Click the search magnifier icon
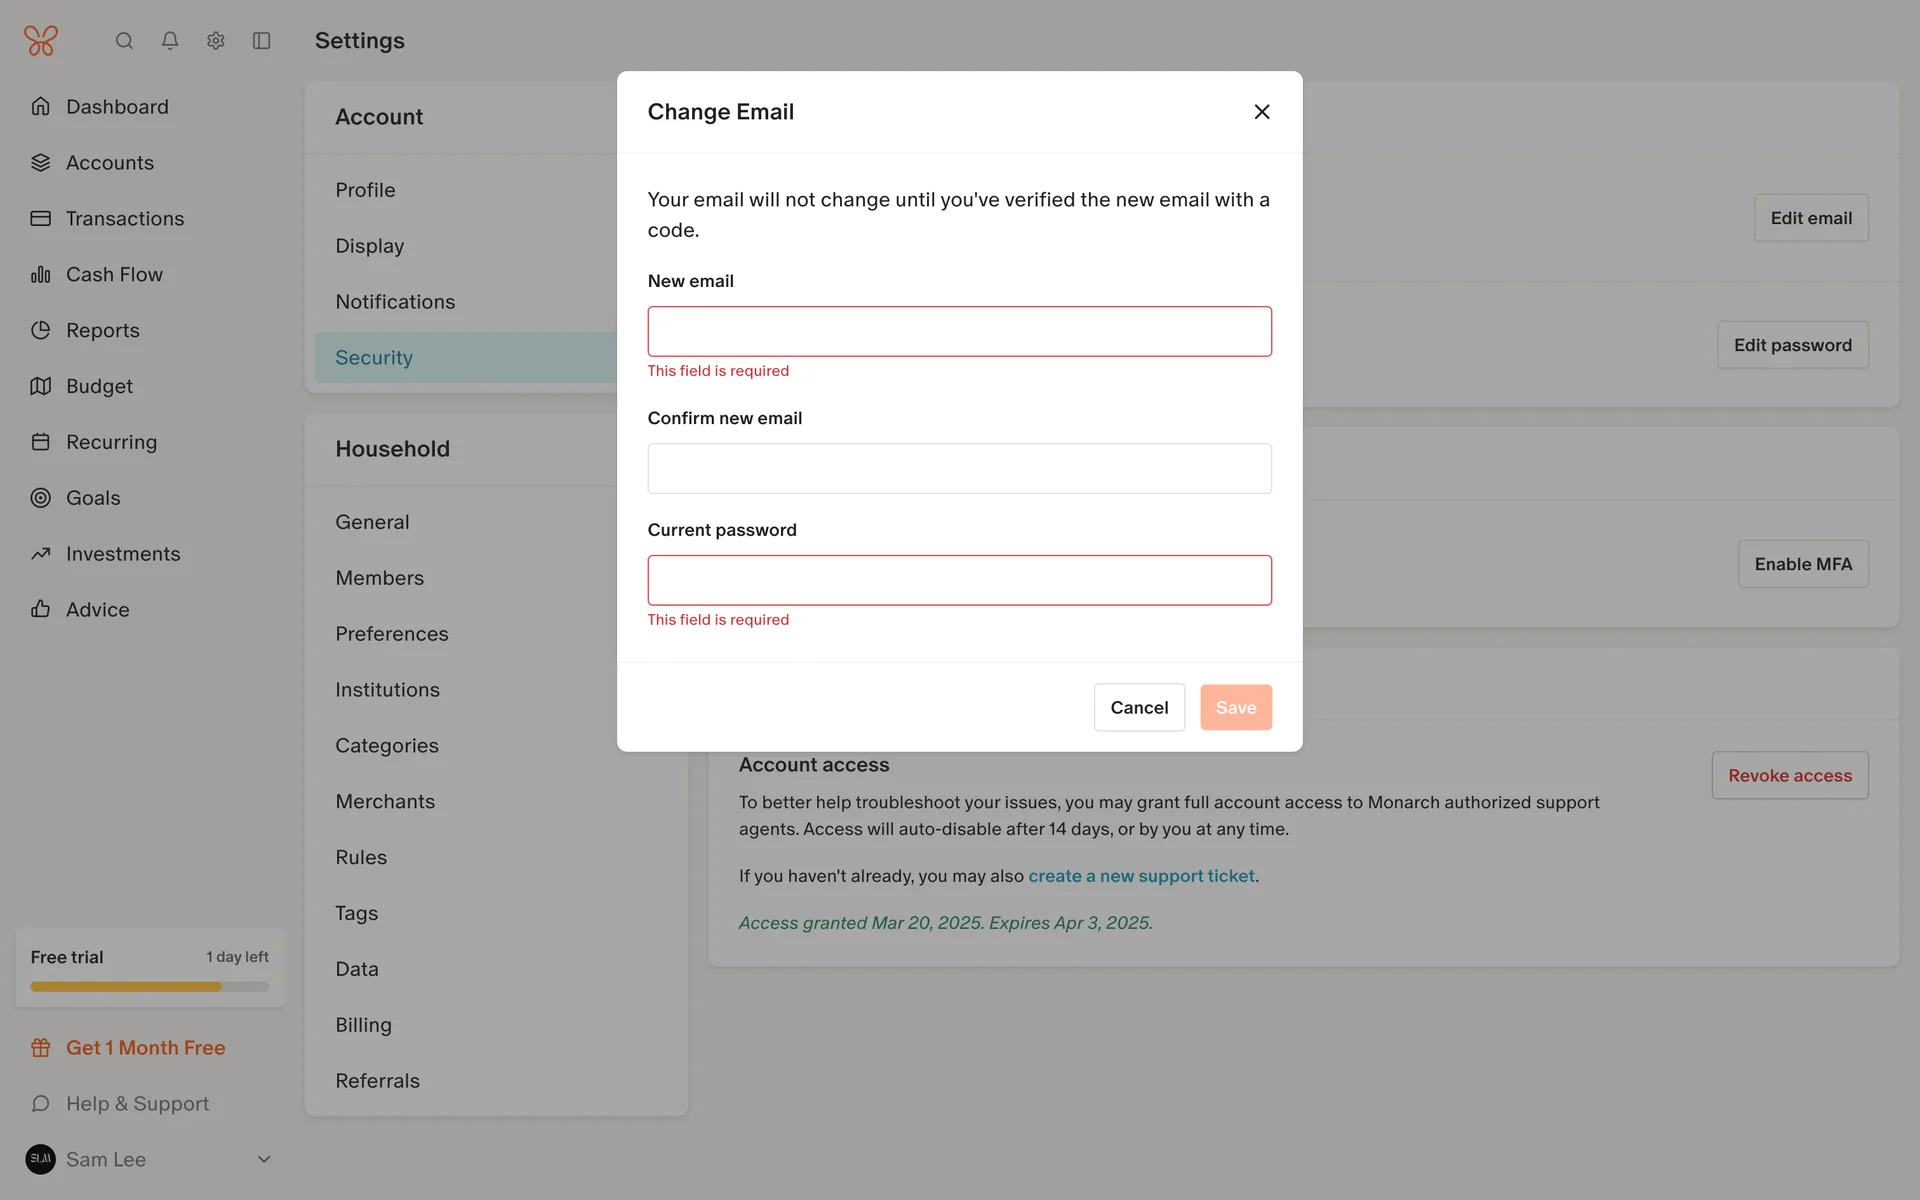This screenshot has width=1920, height=1200. (x=124, y=41)
